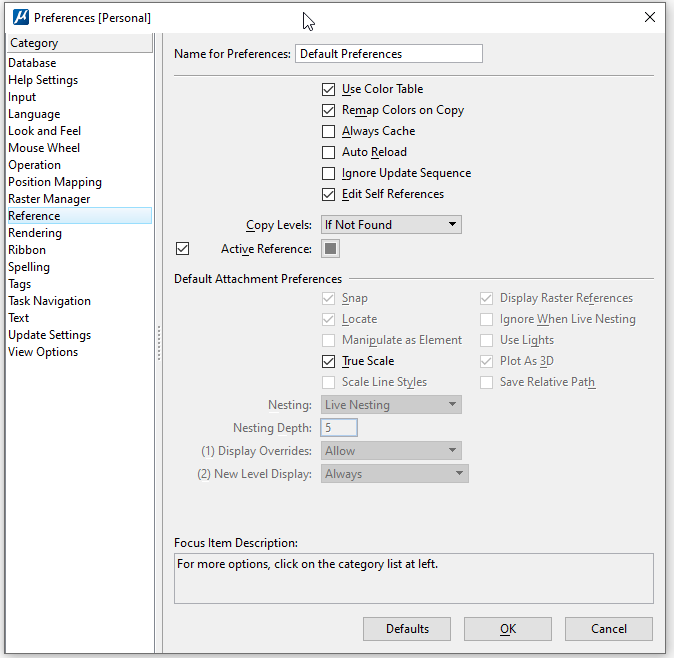This screenshot has height=658, width=674.
Task: Open the Copy Levels dropdown
Action: click(391, 225)
